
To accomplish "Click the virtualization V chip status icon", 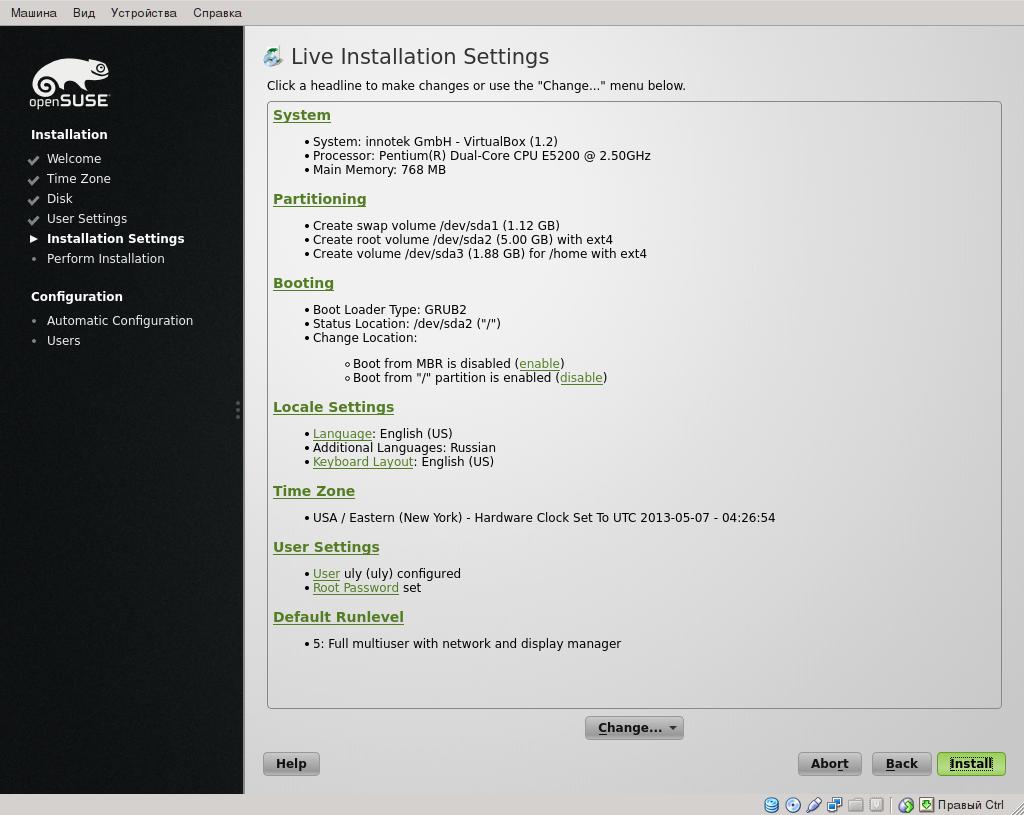I will pyautogui.click(x=876, y=805).
